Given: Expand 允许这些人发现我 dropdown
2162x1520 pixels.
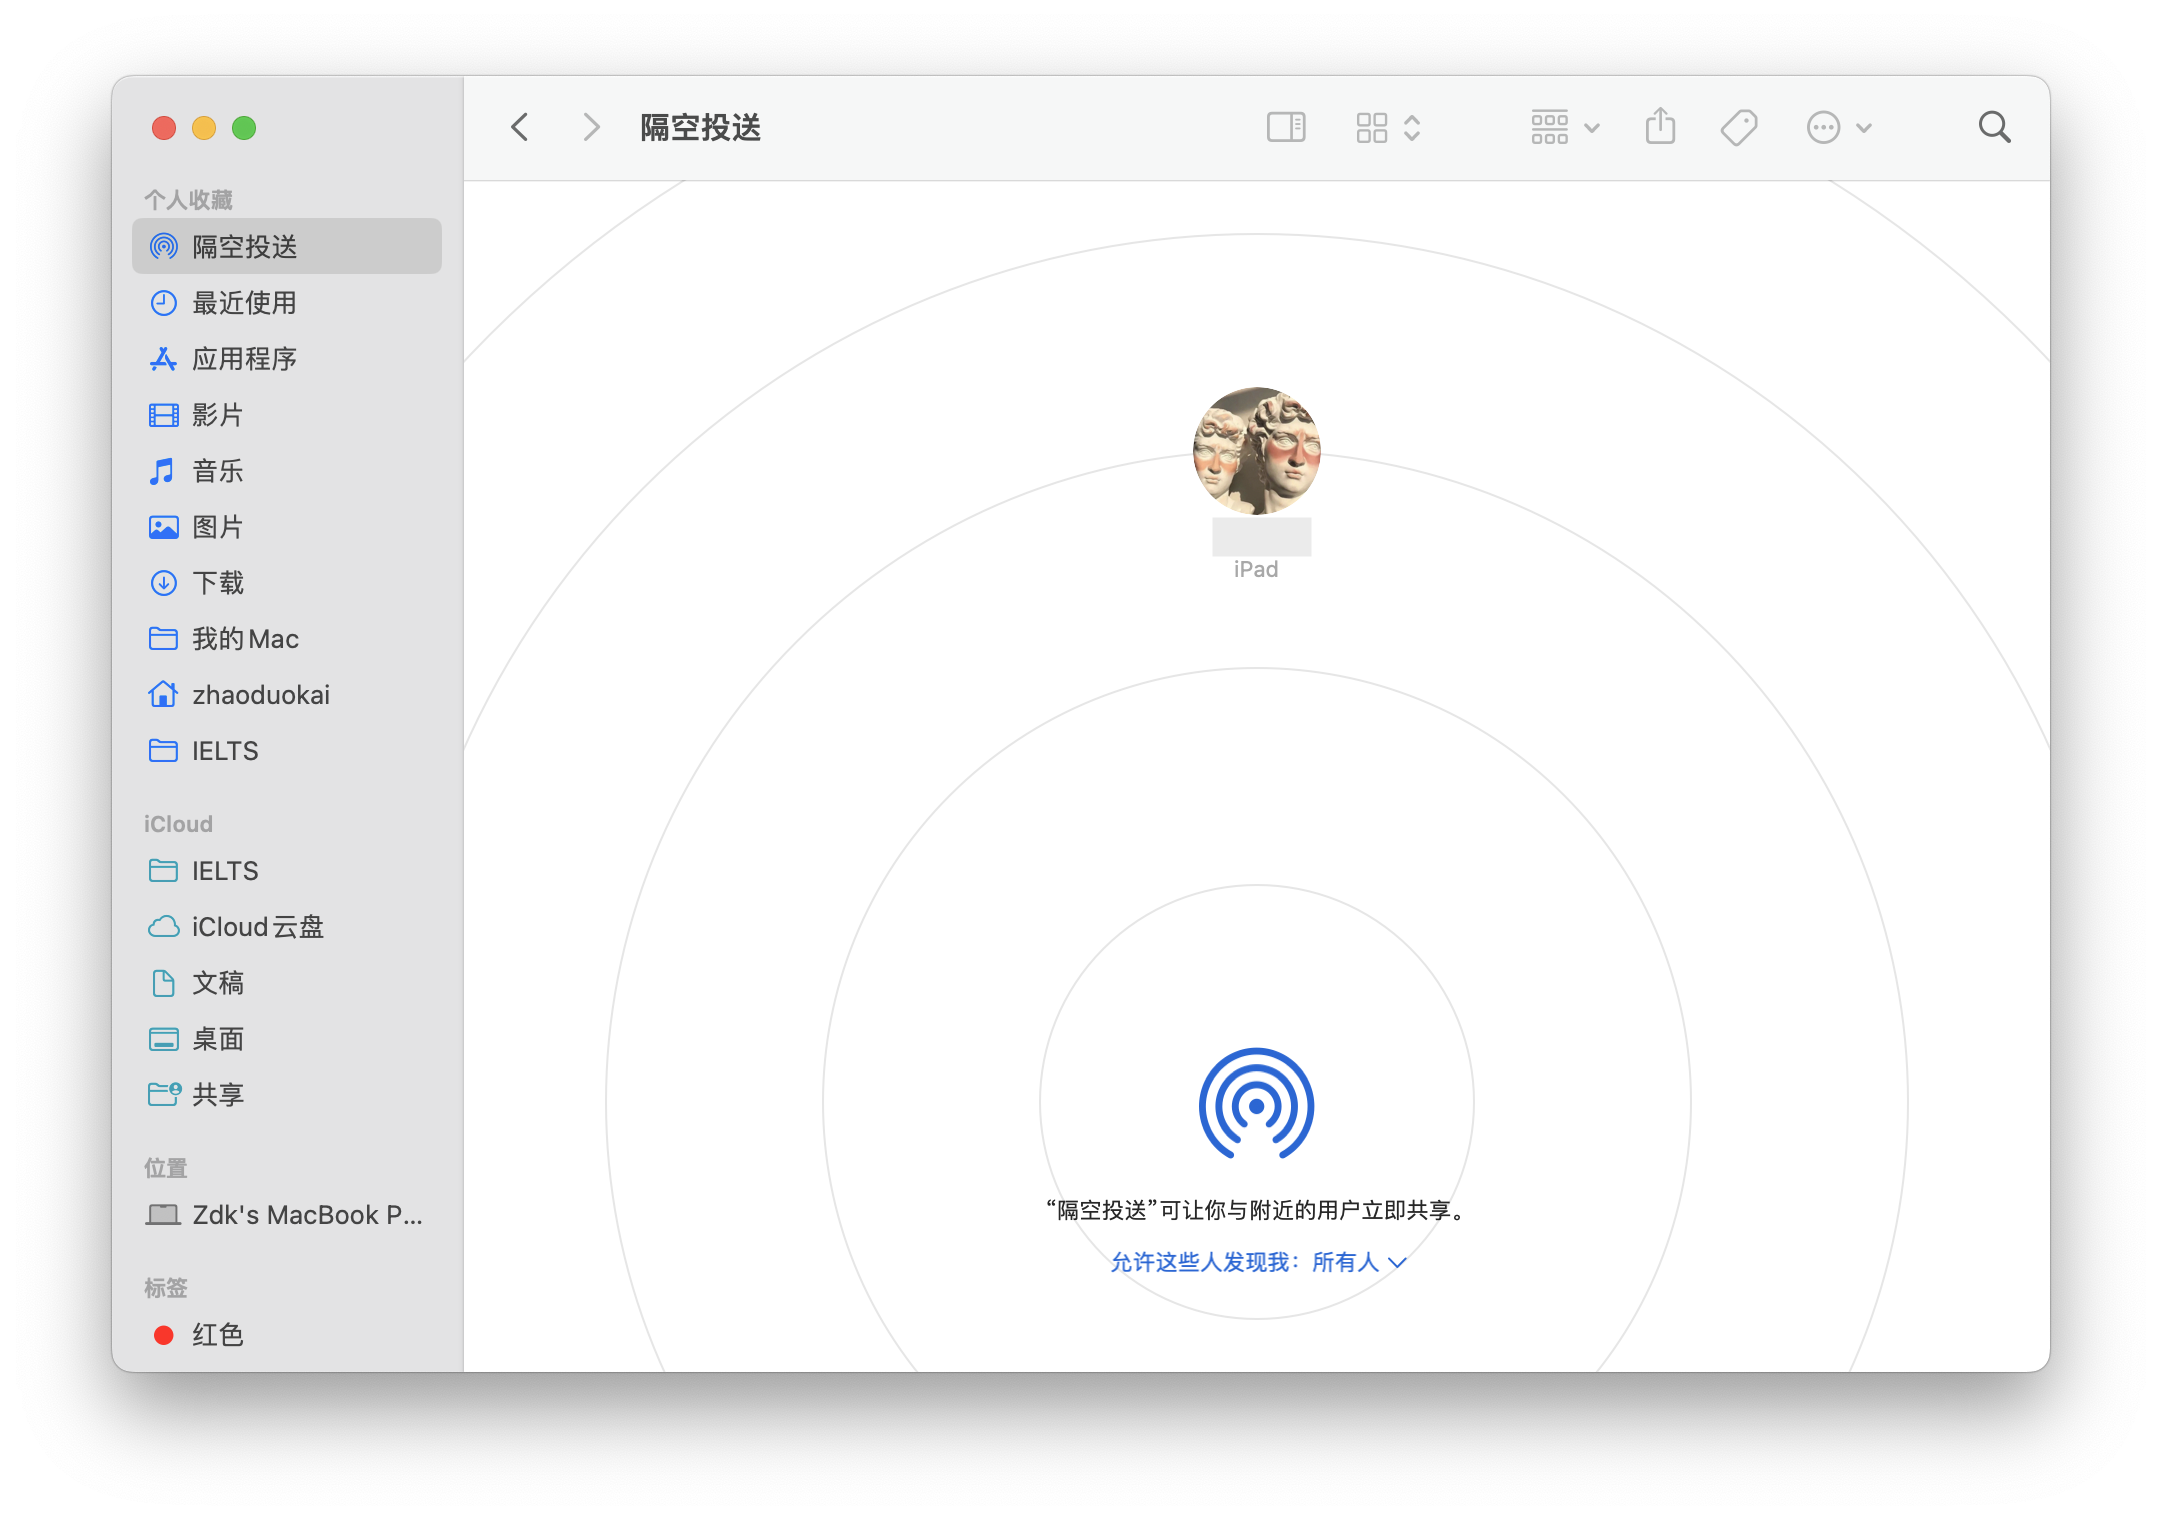Looking at the screenshot, I should click(1258, 1262).
